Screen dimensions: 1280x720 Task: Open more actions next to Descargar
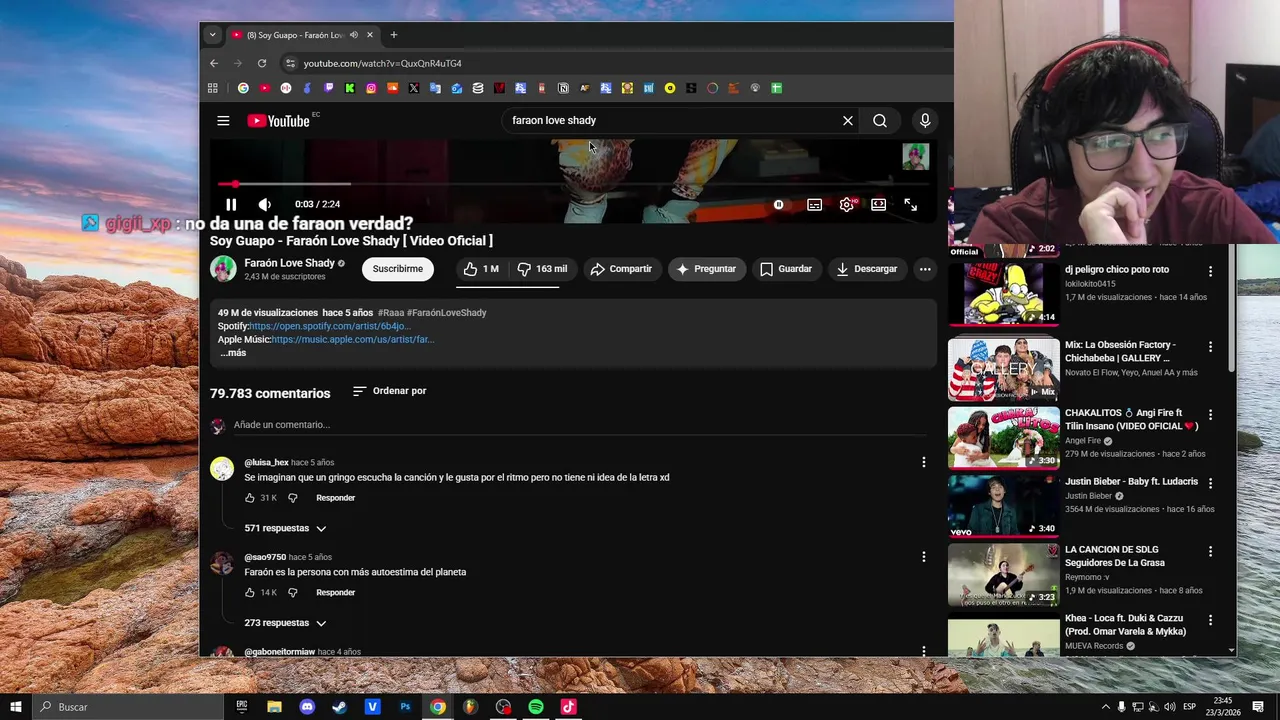tap(925, 269)
